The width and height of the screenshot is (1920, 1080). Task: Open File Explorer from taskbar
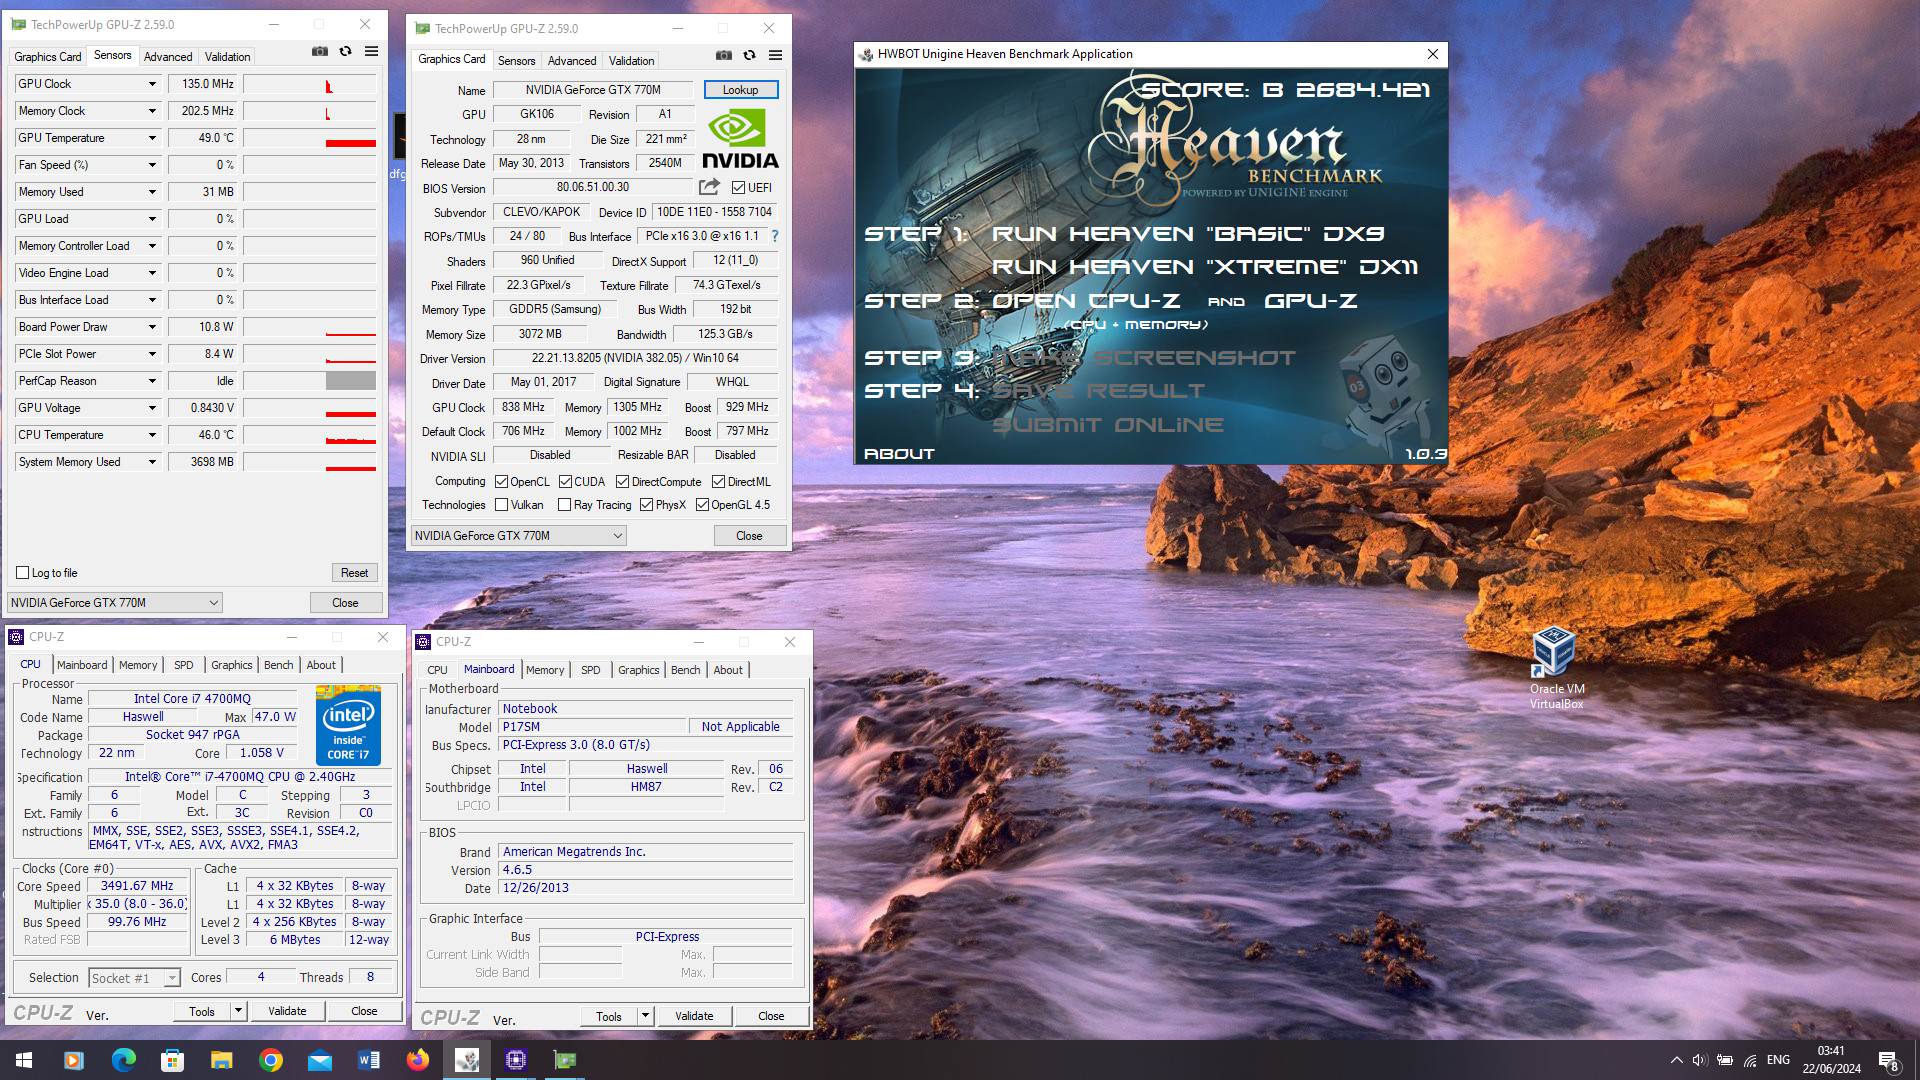(221, 1060)
